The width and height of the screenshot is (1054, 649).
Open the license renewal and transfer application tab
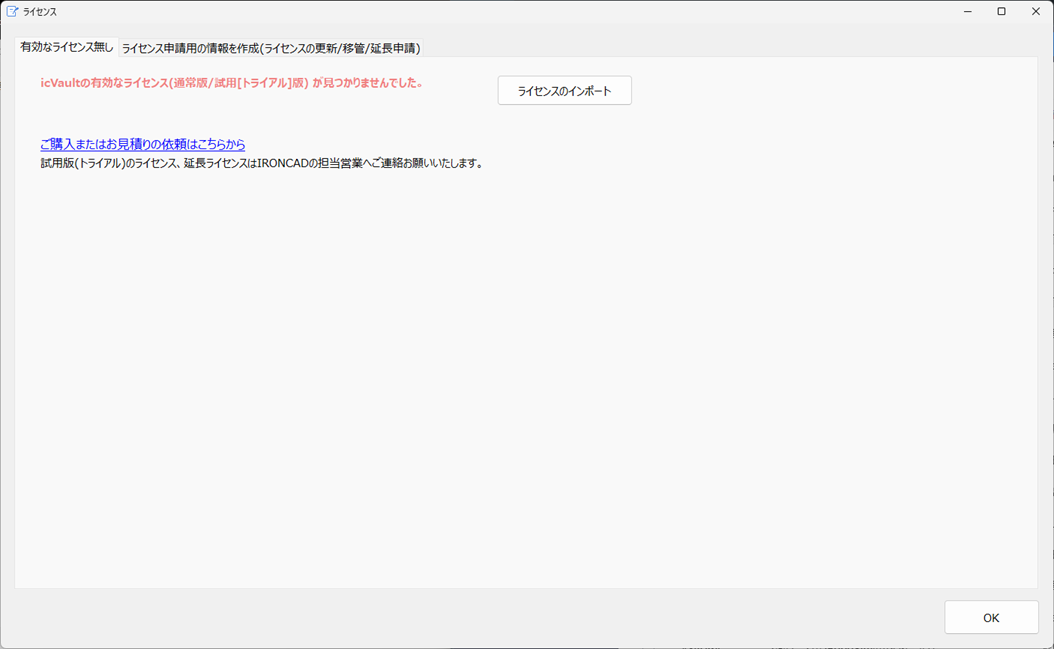coord(273,47)
